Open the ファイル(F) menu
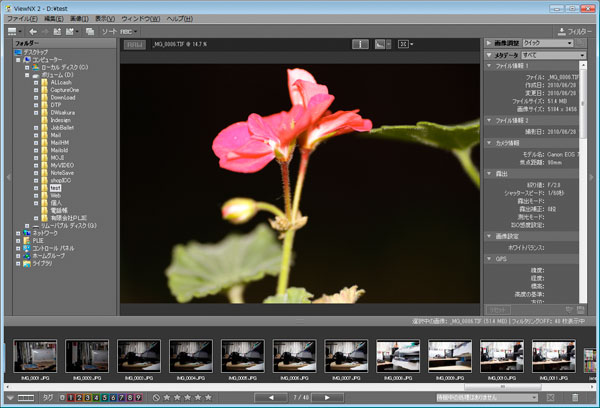600x408 pixels. click(x=22, y=19)
